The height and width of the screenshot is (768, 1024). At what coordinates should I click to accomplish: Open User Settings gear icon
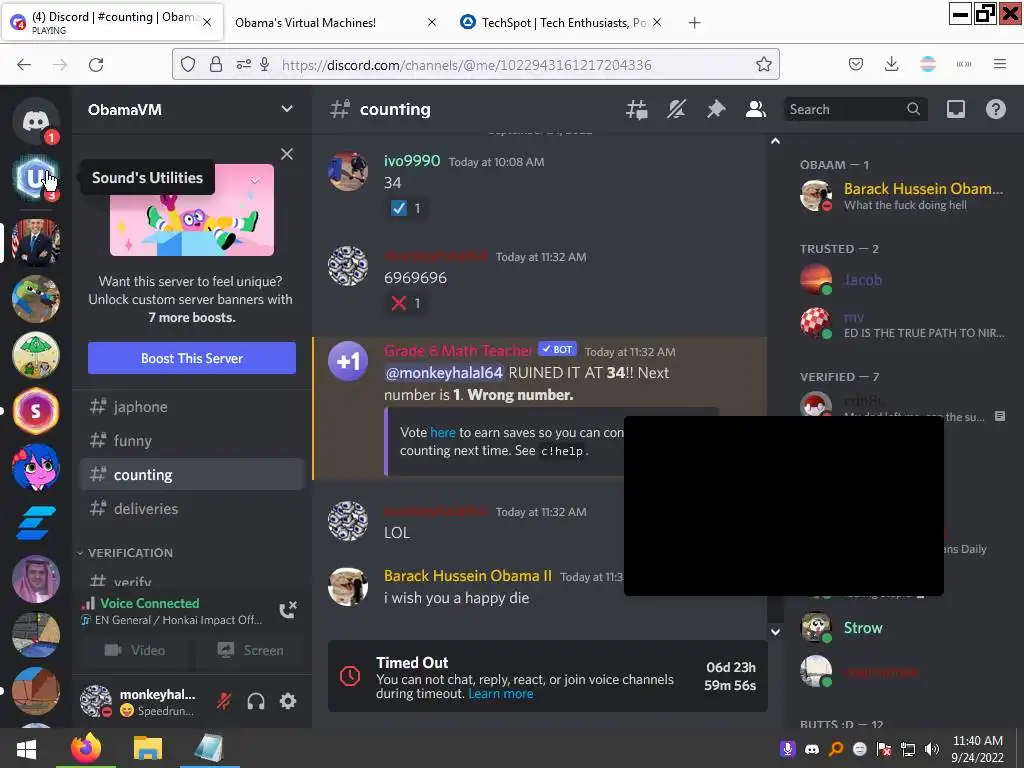pos(288,701)
